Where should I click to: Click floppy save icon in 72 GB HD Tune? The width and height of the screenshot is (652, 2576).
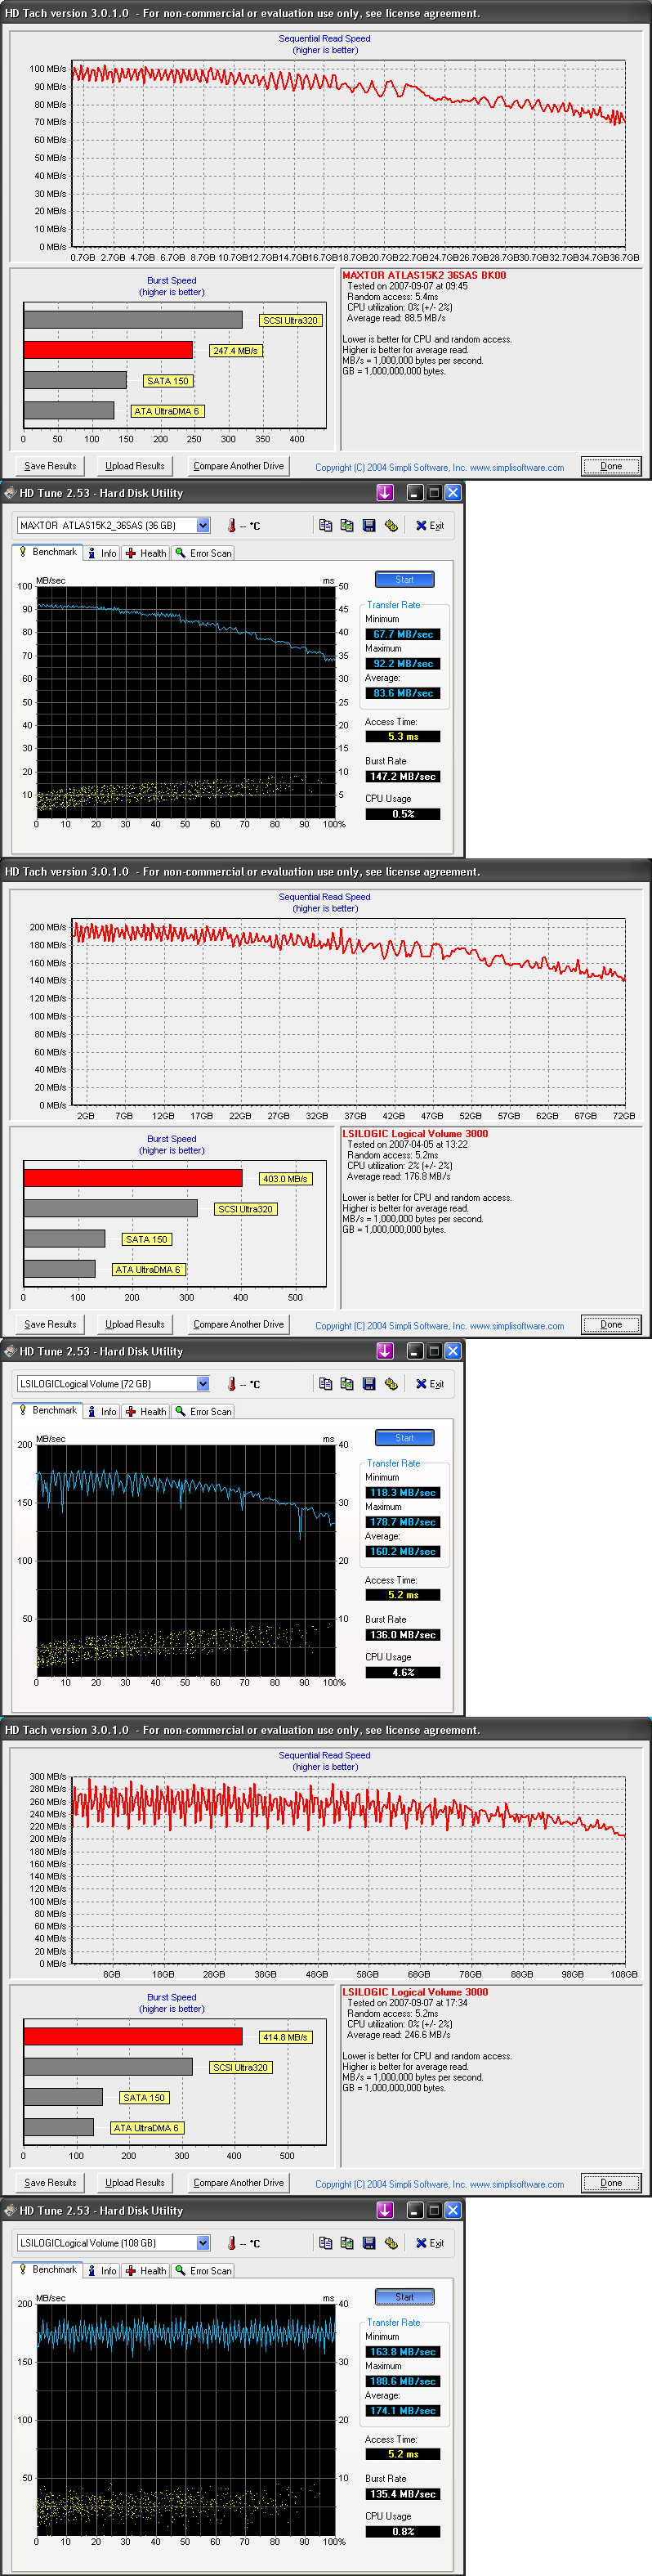click(369, 1383)
